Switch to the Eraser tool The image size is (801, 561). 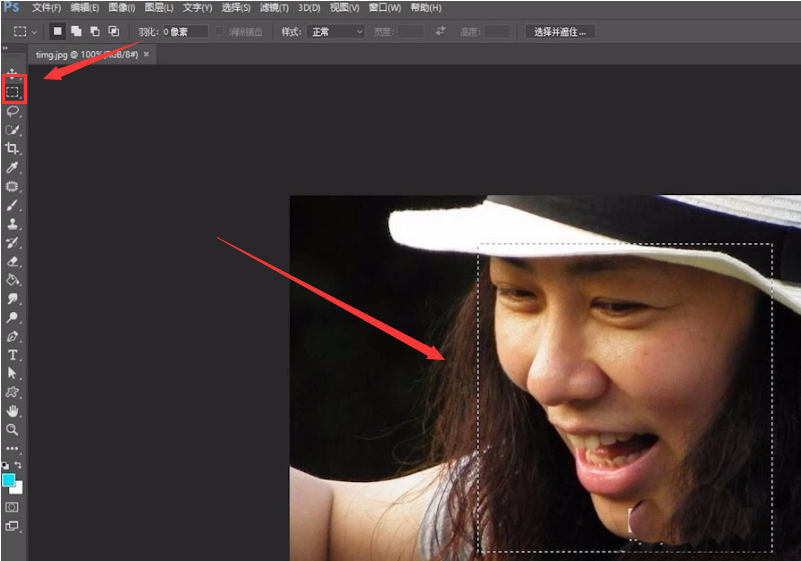[x=13, y=261]
